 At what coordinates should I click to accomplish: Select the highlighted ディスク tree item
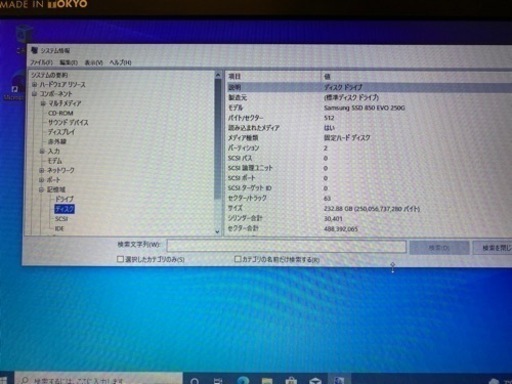point(64,209)
